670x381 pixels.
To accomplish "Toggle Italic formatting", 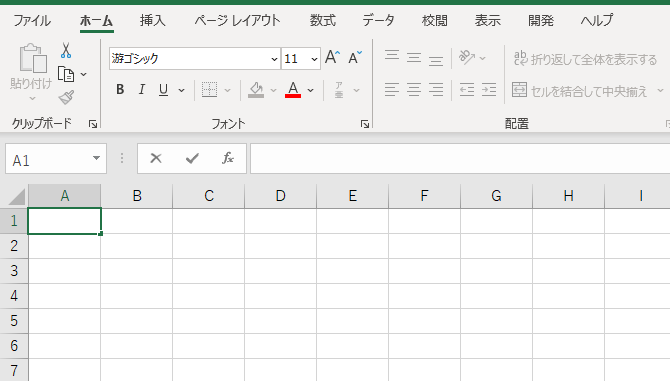I will [141, 90].
